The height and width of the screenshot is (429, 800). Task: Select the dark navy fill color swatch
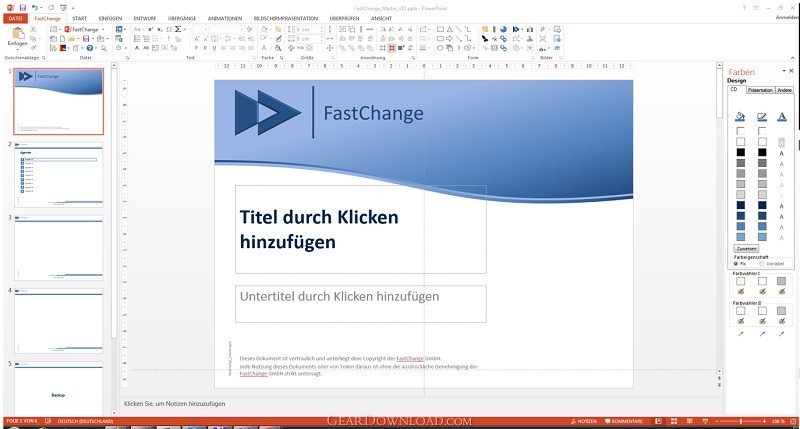click(x=740, y=205)
